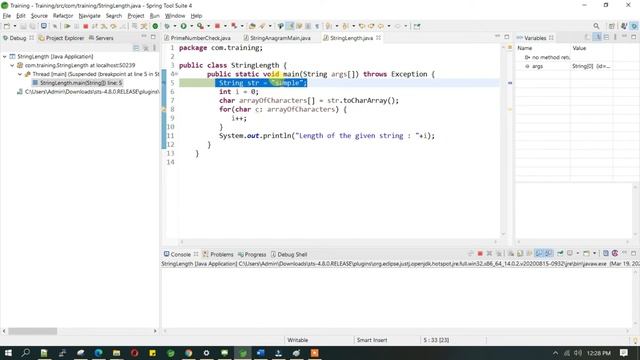Click the Search magnifier icon in toolbar
Viewport: 640px width, 360px height.
click(596, 26)
